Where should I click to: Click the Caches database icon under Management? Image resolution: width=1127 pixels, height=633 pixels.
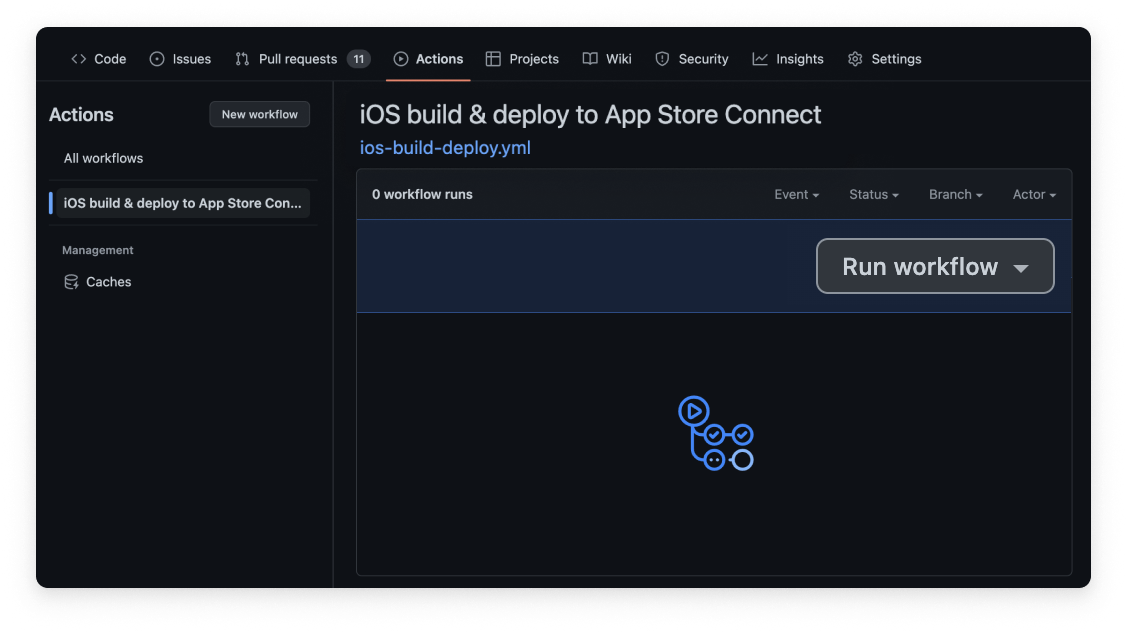point(71,282)
